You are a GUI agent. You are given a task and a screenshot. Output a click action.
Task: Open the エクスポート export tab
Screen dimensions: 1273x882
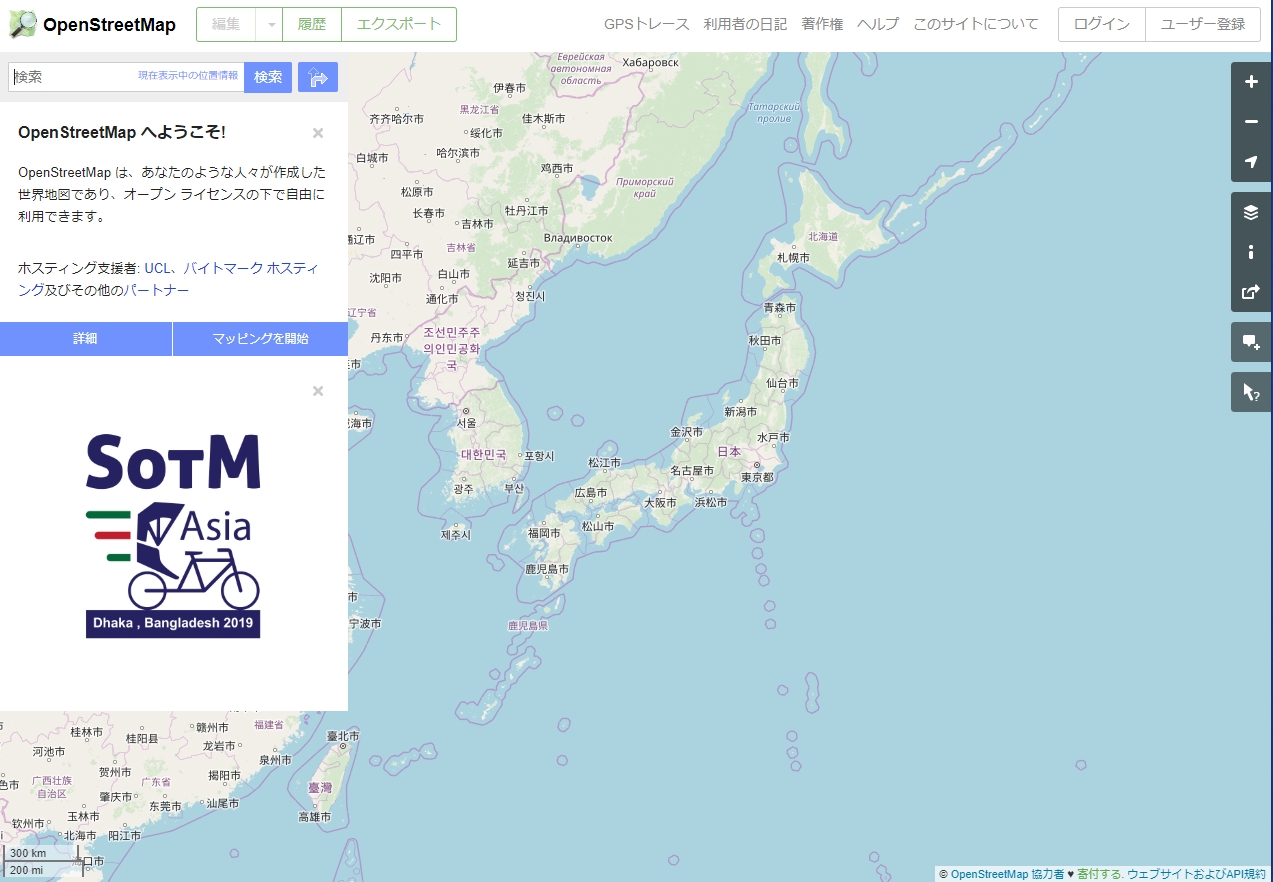pos(399,24)
